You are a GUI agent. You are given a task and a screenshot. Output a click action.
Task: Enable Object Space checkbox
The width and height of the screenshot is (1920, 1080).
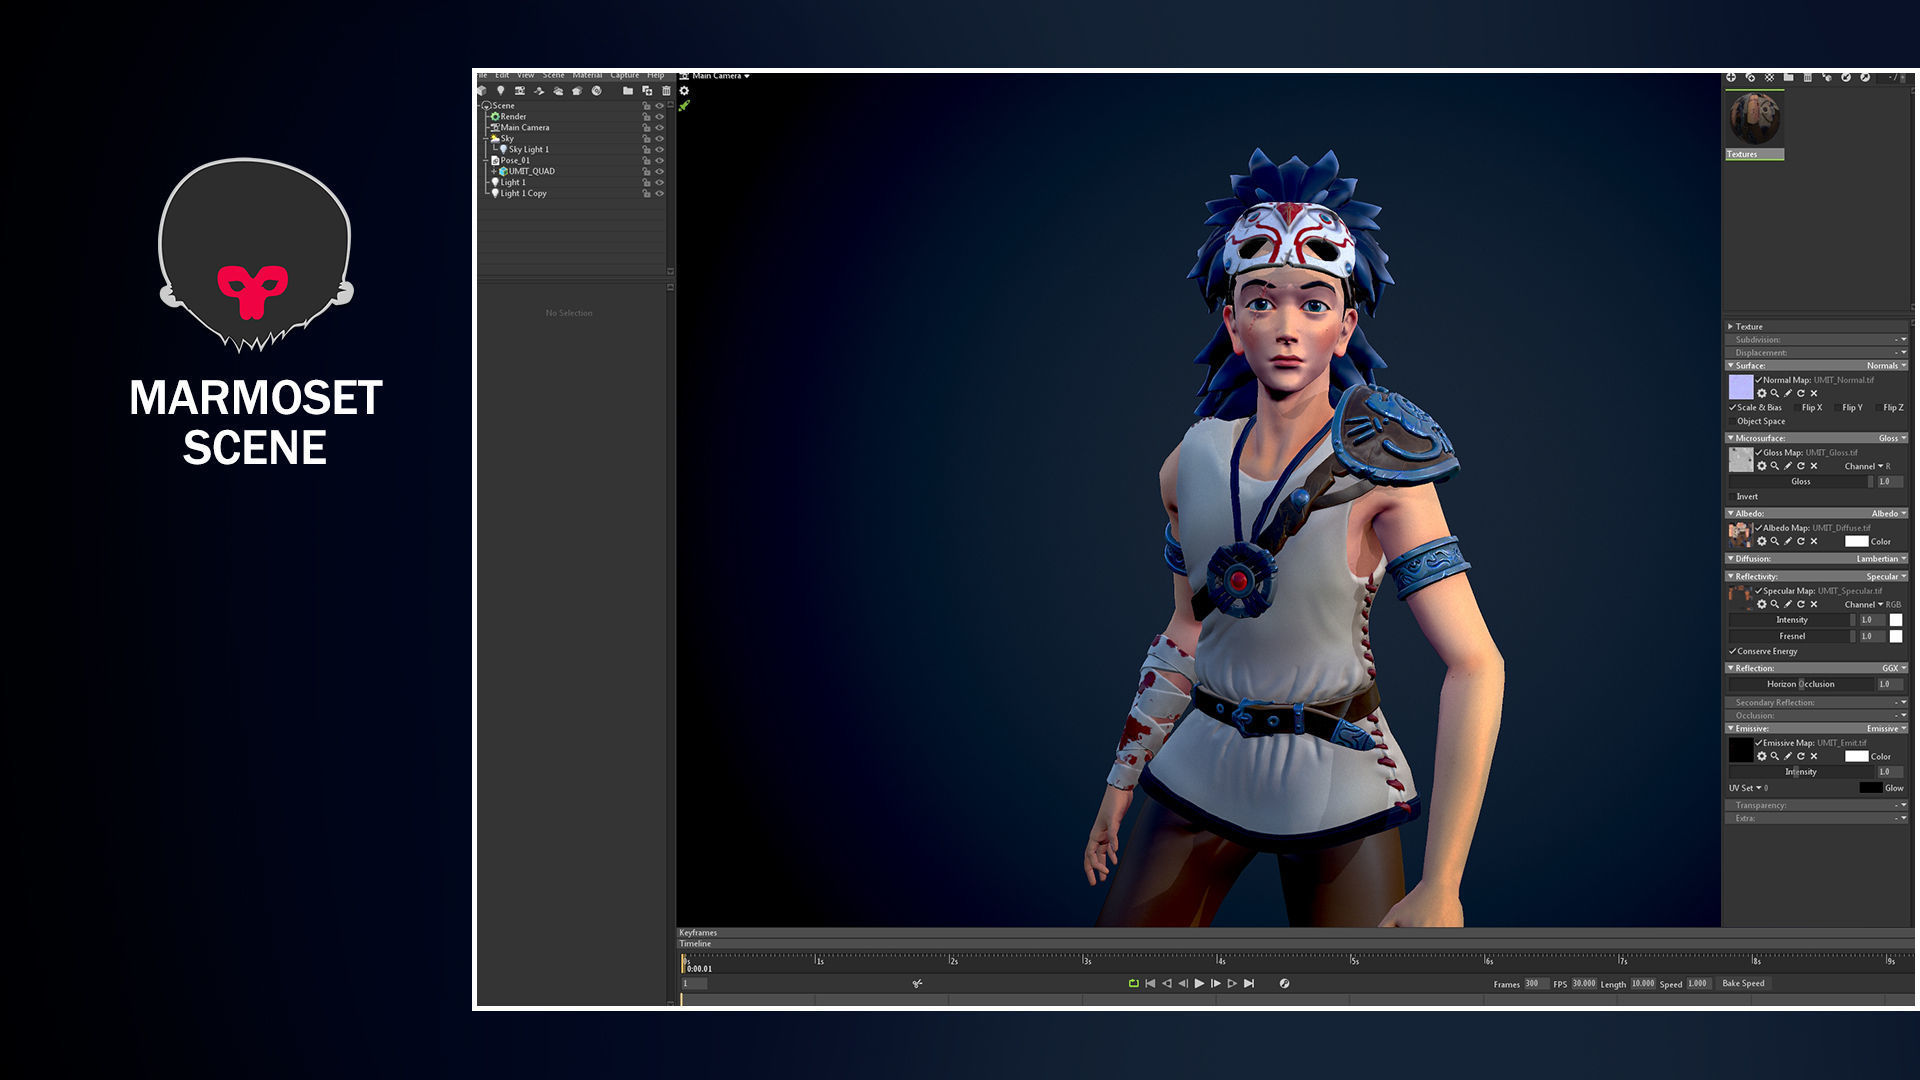pyautogui.click(x=1733, y=422)
